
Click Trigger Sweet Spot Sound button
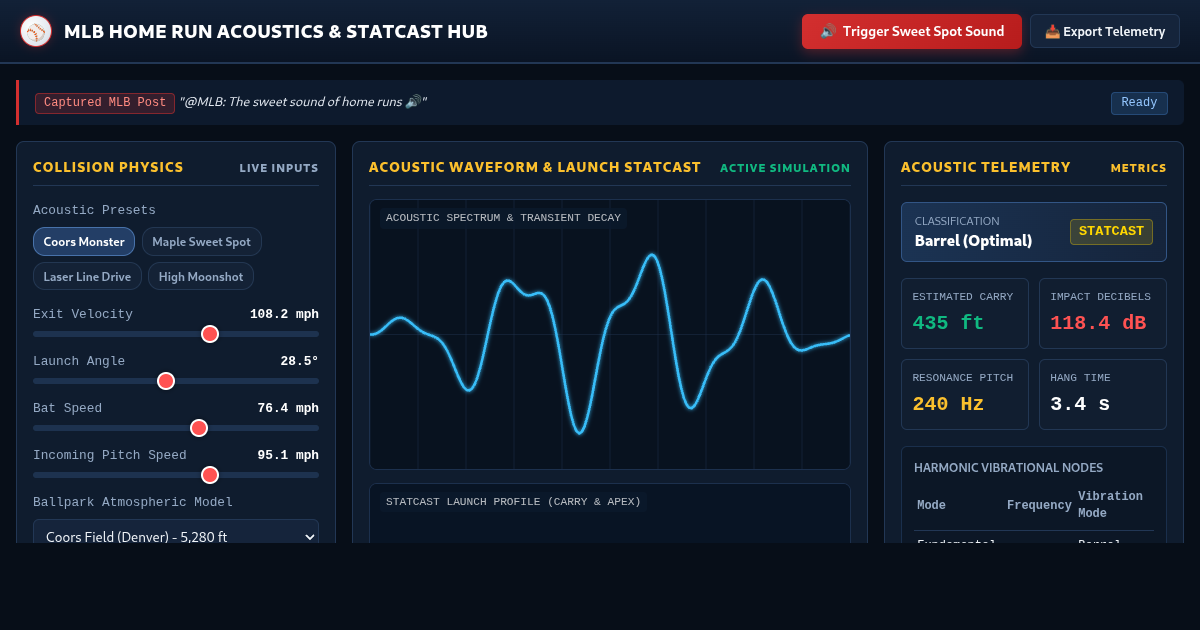click(x=912, y=31)
